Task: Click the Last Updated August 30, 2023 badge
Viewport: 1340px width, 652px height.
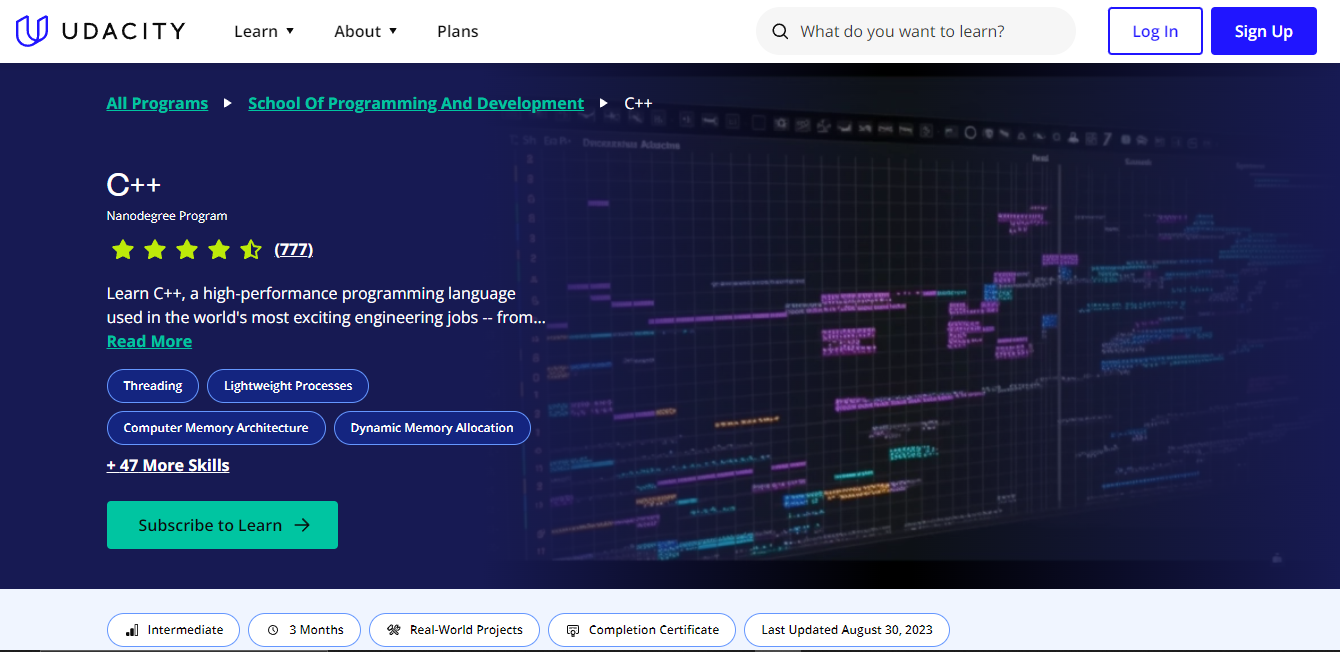Action: (847, 630)
